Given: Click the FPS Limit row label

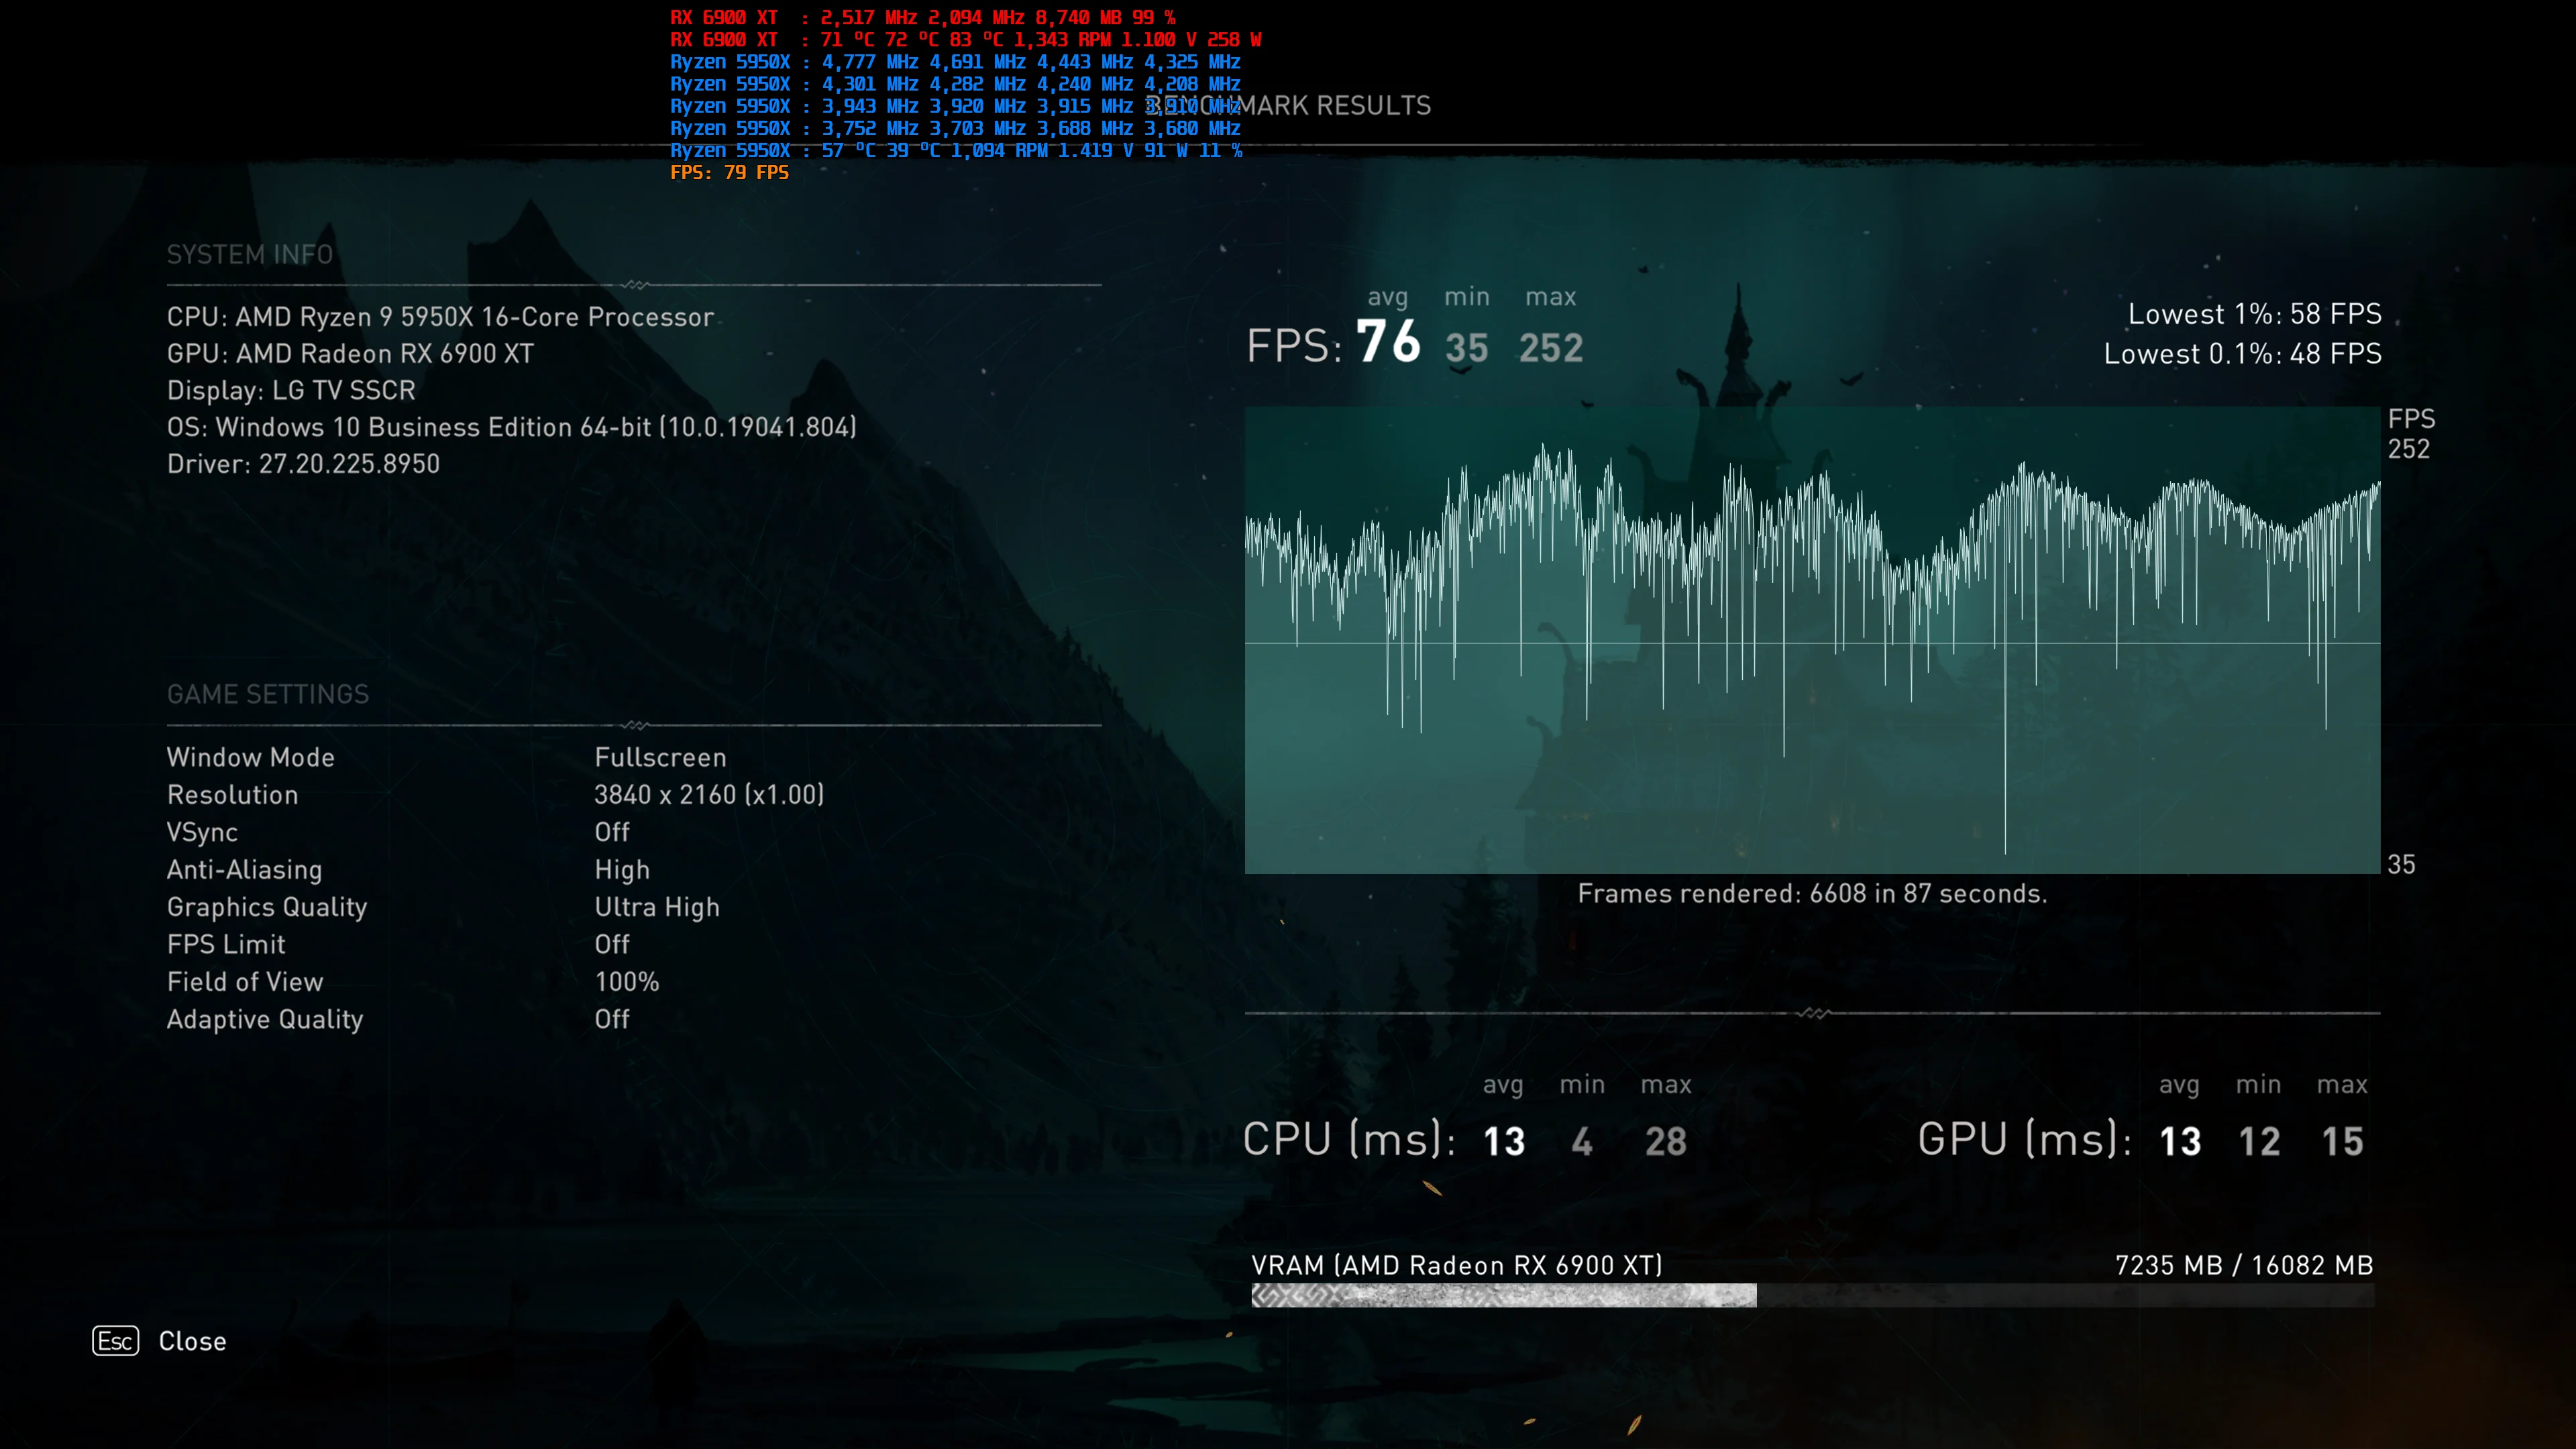Looking at the screenshot, I should (x=226, y=945).
